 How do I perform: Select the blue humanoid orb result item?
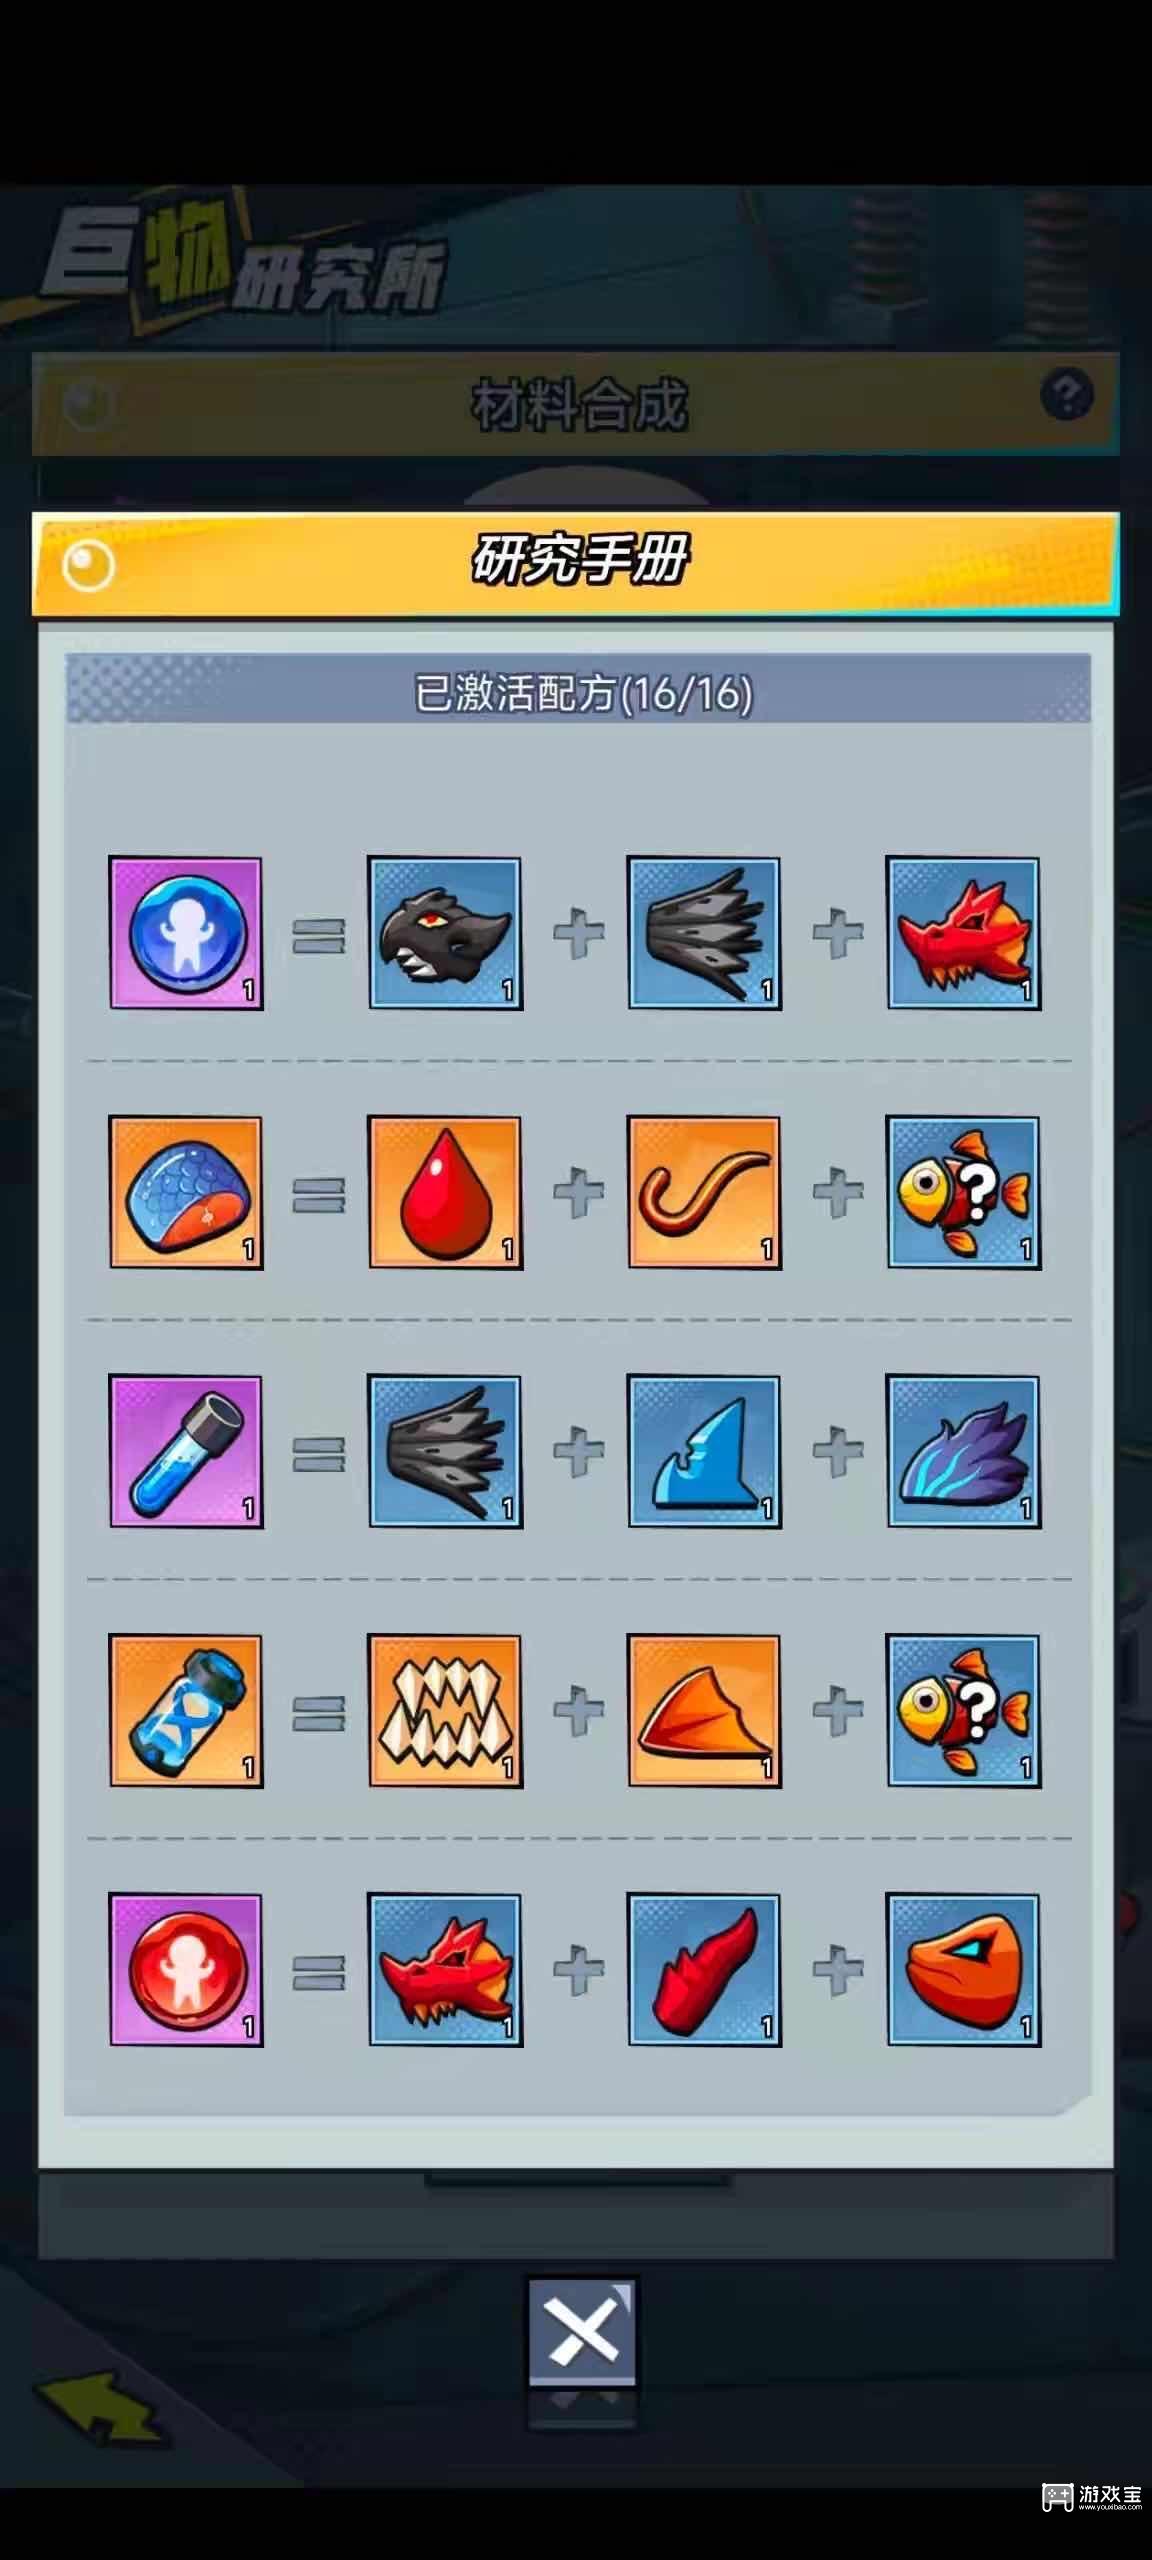click(x=186, y=933)
